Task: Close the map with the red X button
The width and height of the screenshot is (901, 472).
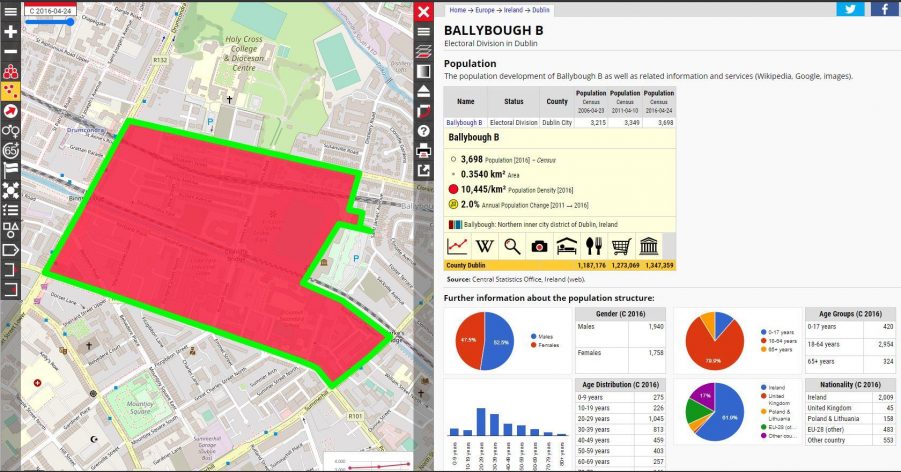Action: (x=423, y=11)
